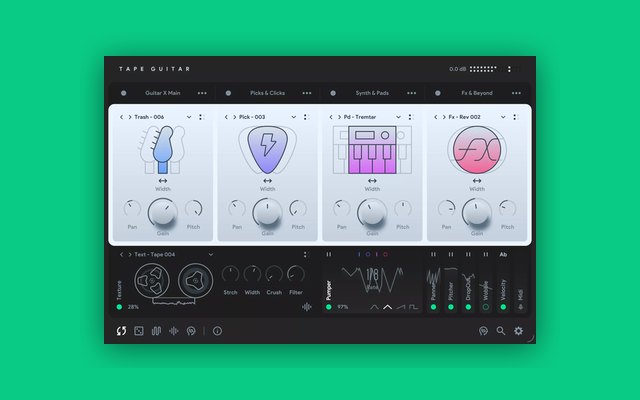Open the Synth & Pads three-dots menu
The height and width of the screenshot is (400, 640).
411,93
